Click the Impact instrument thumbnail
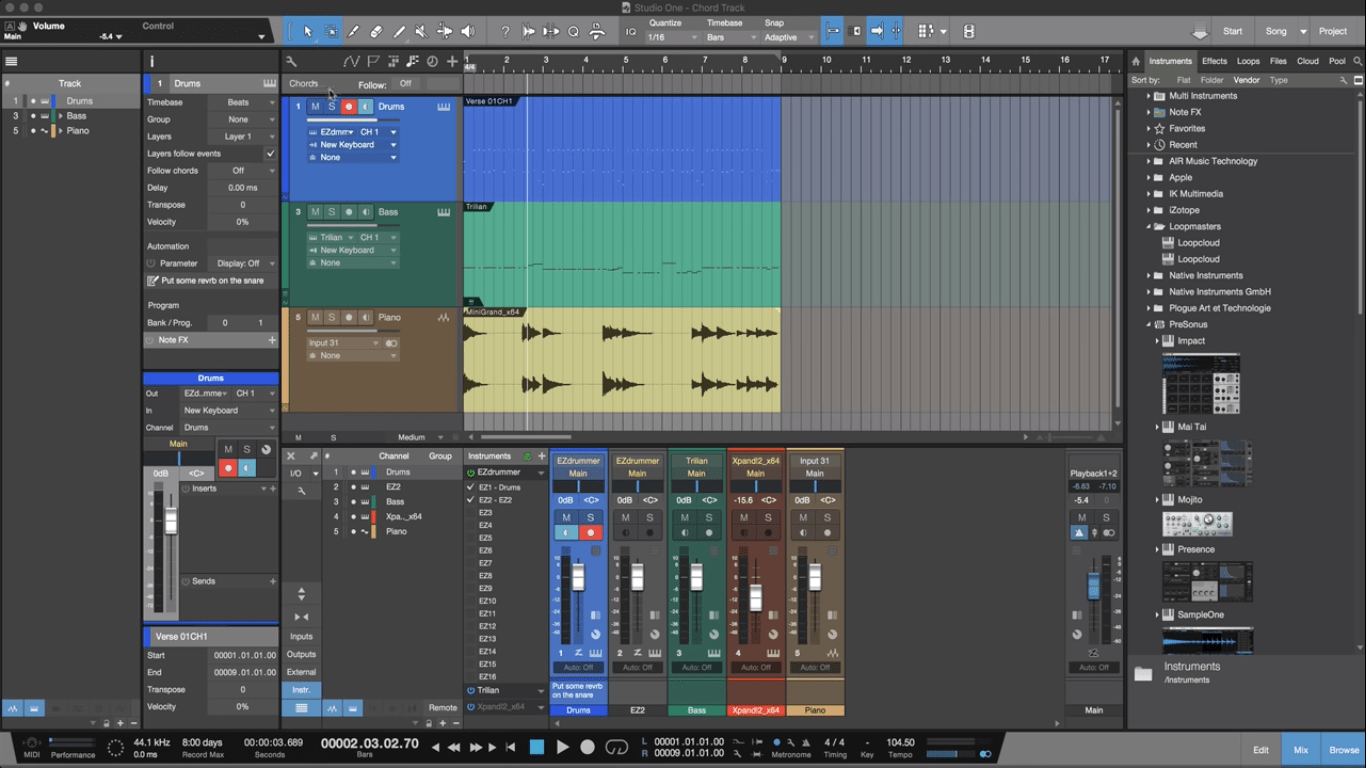This screenshot has height=768, width=1366. point(1200,385)
